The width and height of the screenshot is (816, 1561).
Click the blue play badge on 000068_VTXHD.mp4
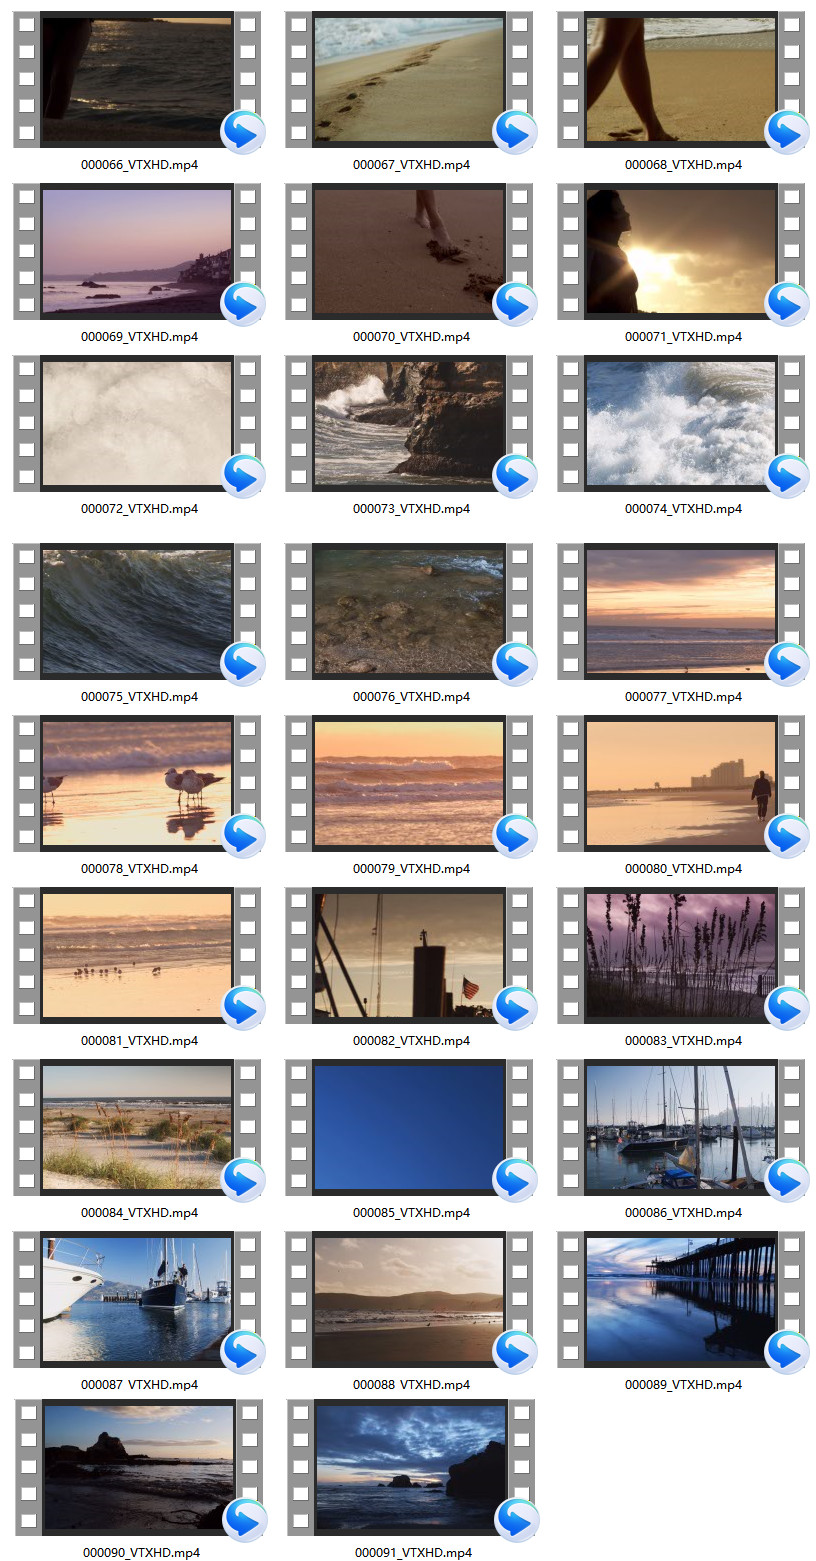point(787,132)
